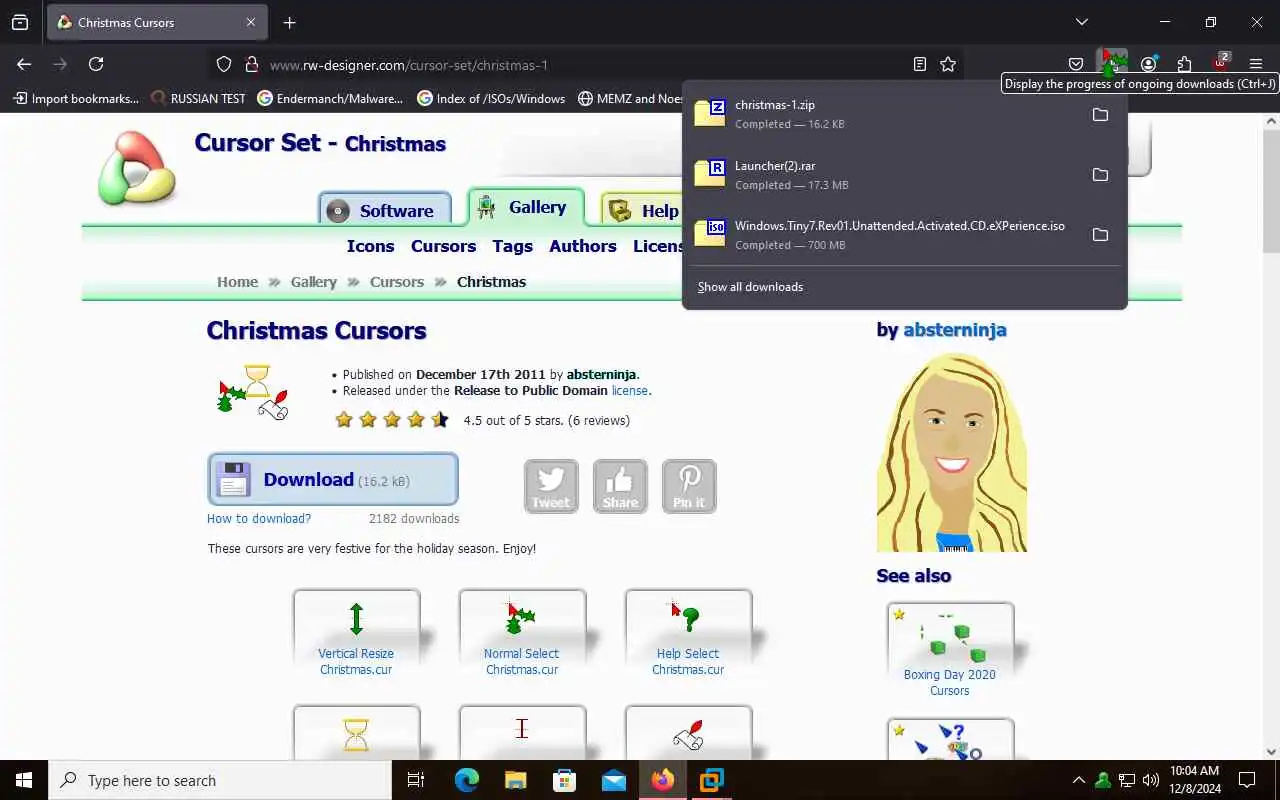
Task: Reload the current page
Action: click(x=96, y=64)
